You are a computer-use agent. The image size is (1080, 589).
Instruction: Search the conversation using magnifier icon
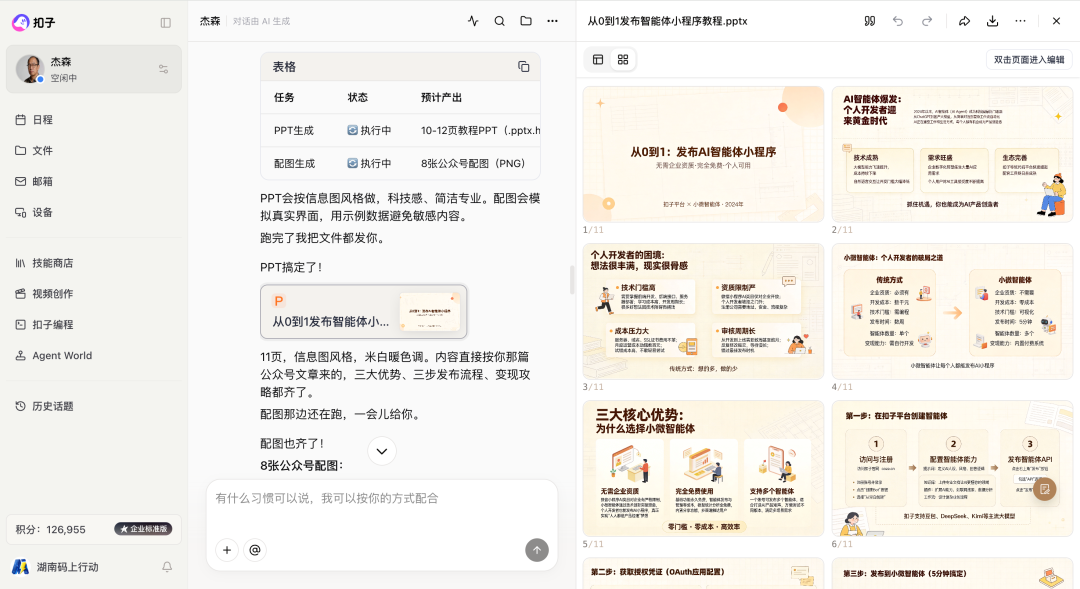click(x=499, y=21)
